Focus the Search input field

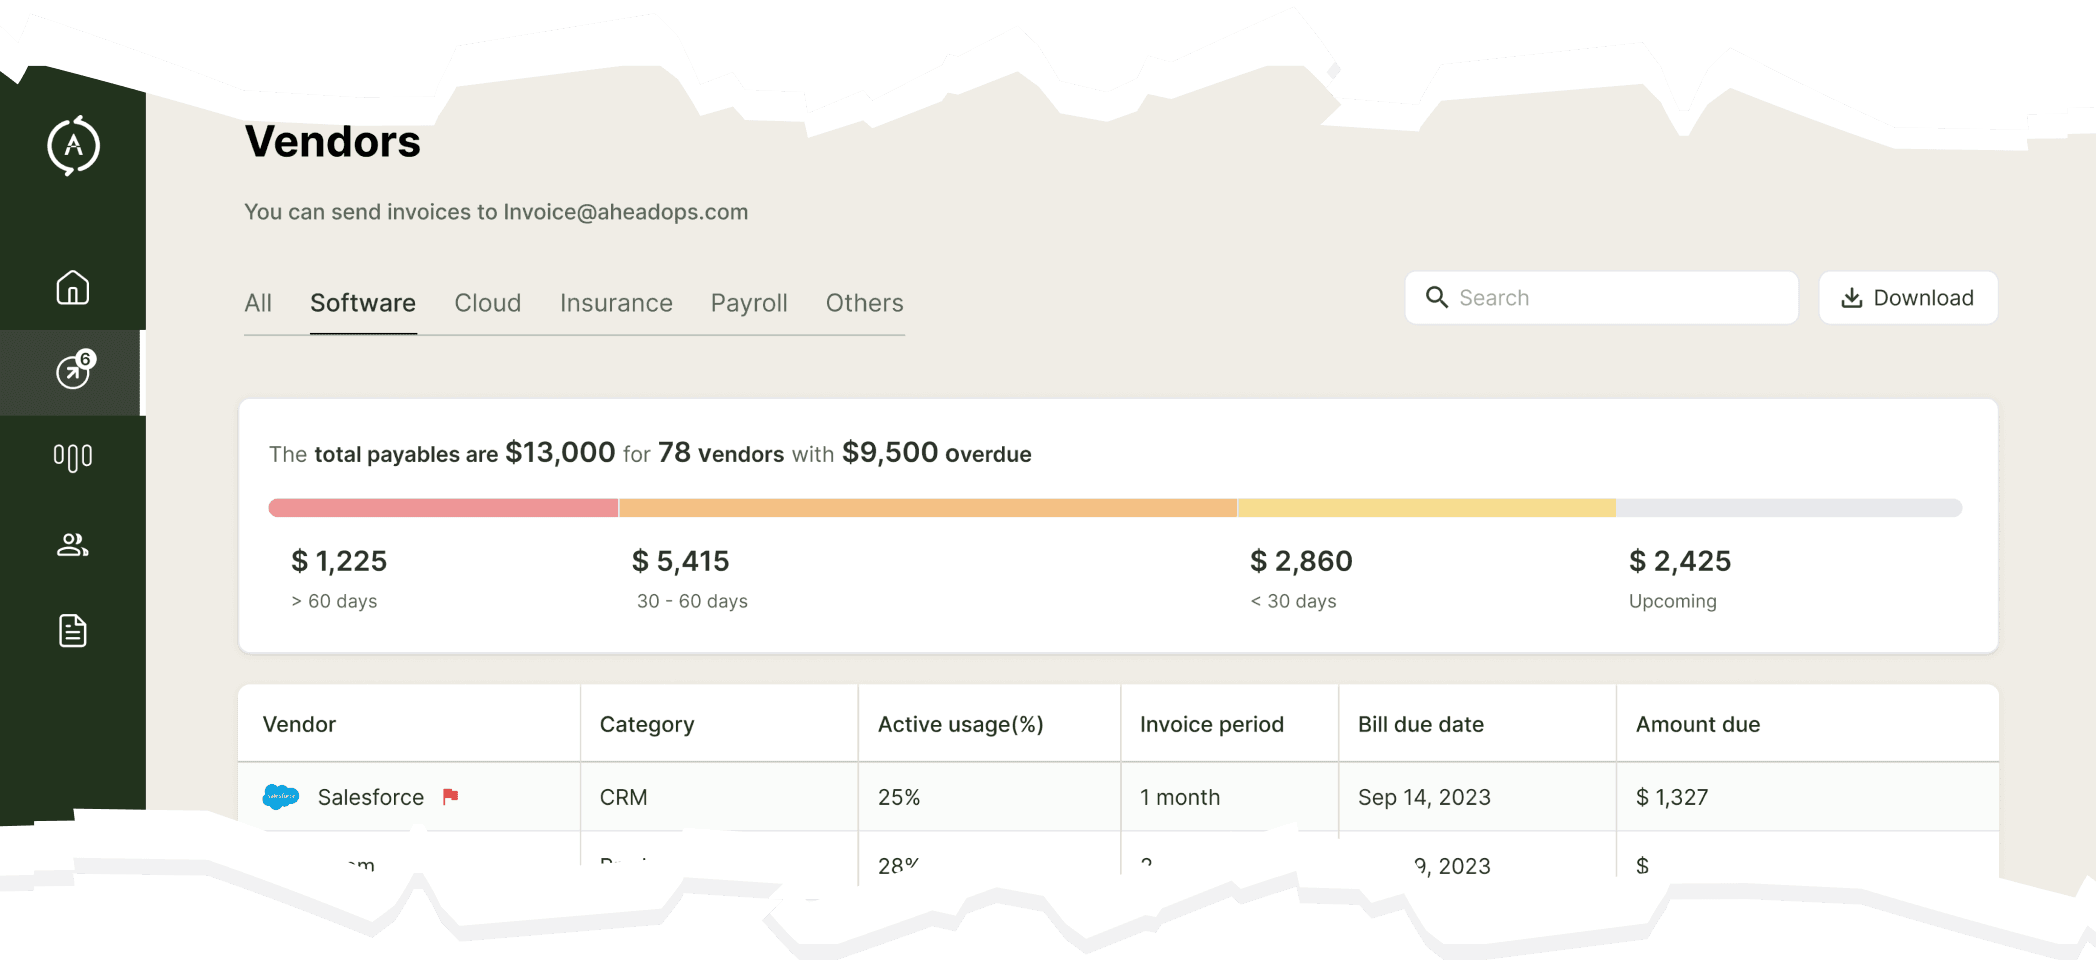[1601, 297]
